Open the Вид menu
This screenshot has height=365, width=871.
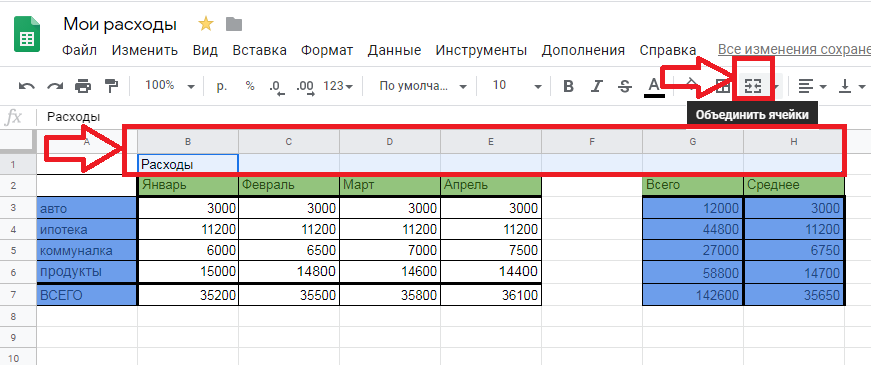click(x=205, y=51)
